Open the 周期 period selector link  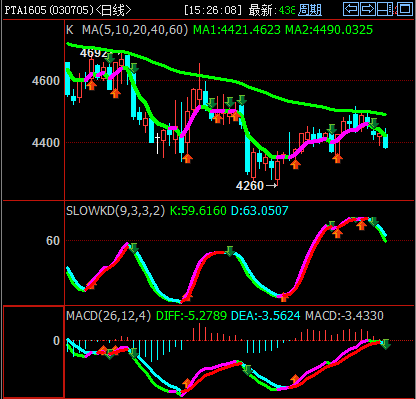(x=310, y=10)
